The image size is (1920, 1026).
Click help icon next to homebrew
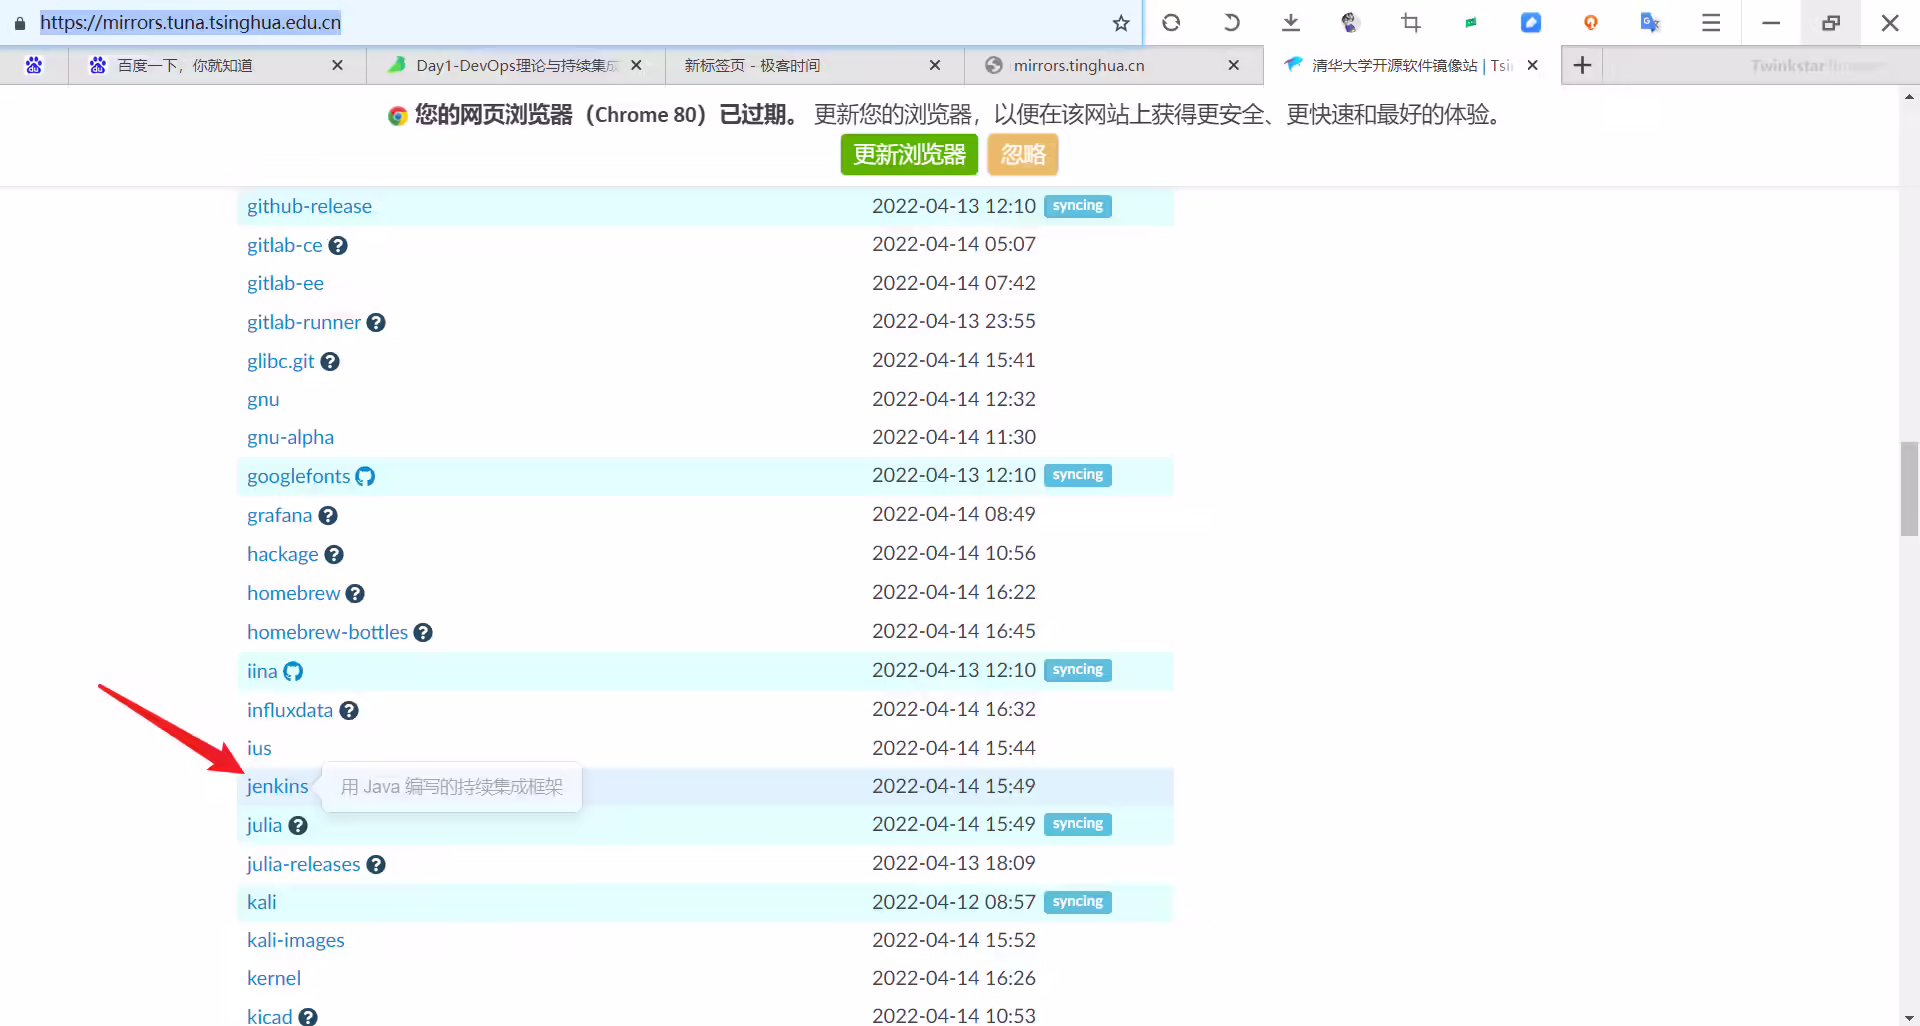coord(355,593)
